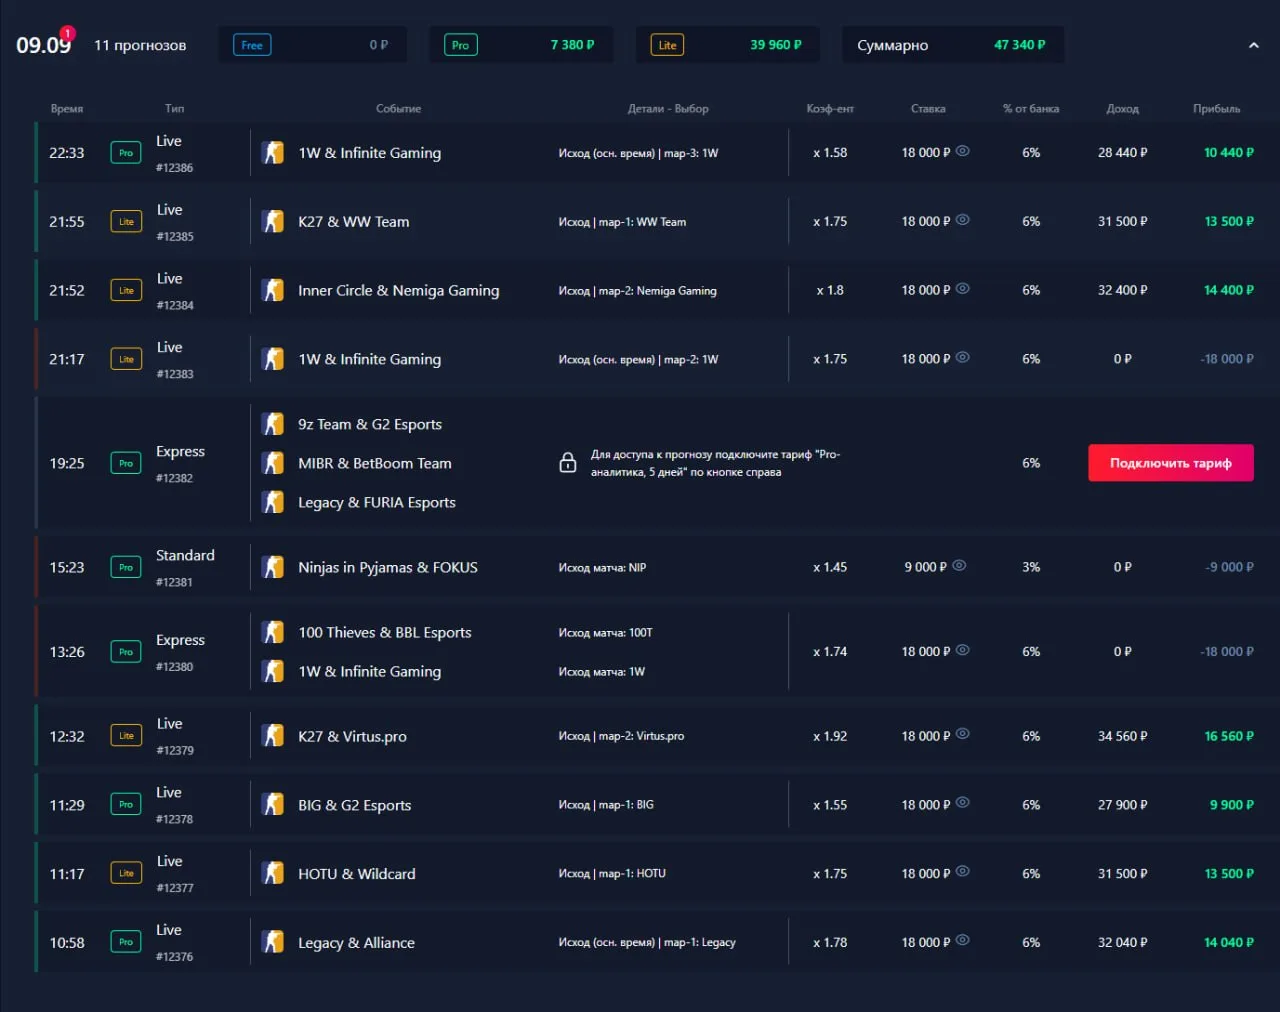
Task: Click the Pro badge in the 15:23 row
Action: point(126,567)
